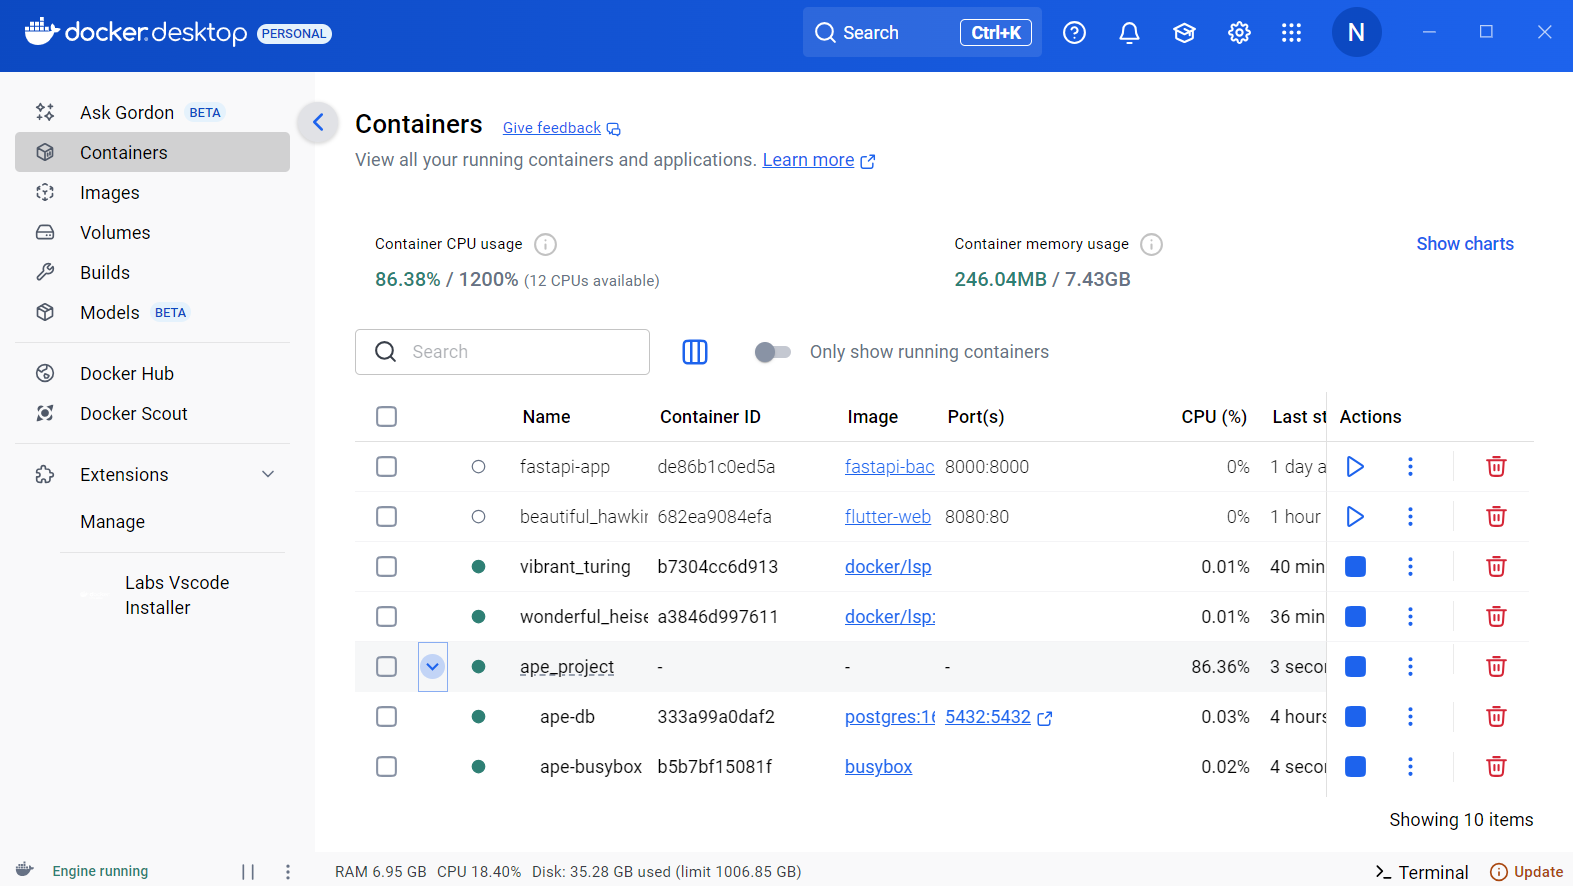
Task: Start the fastapi-app container
Action: coord(1355,466)
